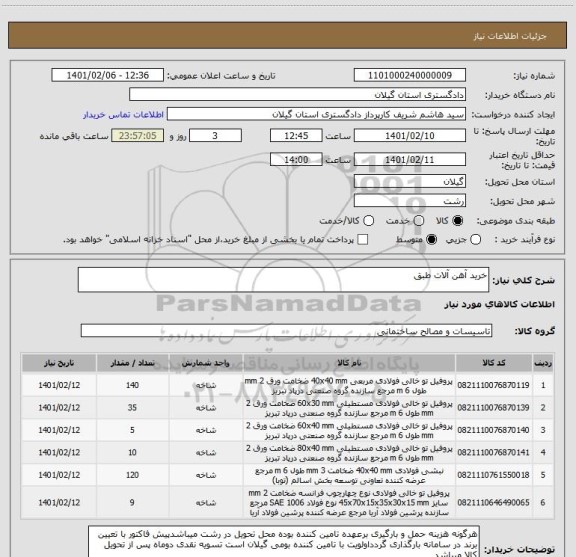Click the تعداد / مقدار column header

(x=132, y=363)
